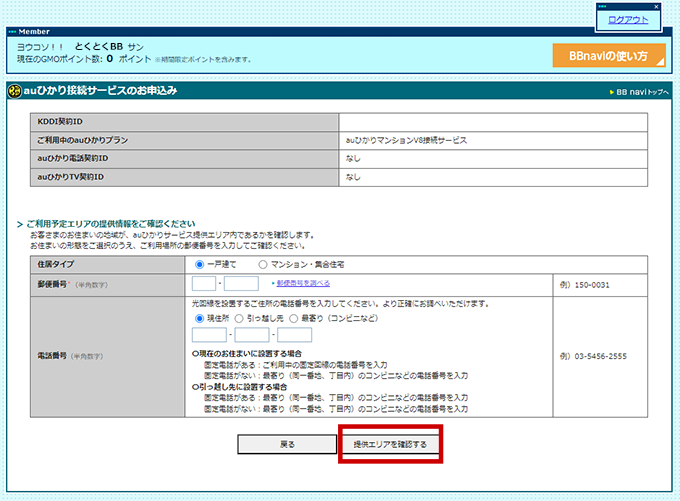This screenshot has height=501, width=680.
Task: Click 提供エリアを確認する button
Action: coord(390,444)
